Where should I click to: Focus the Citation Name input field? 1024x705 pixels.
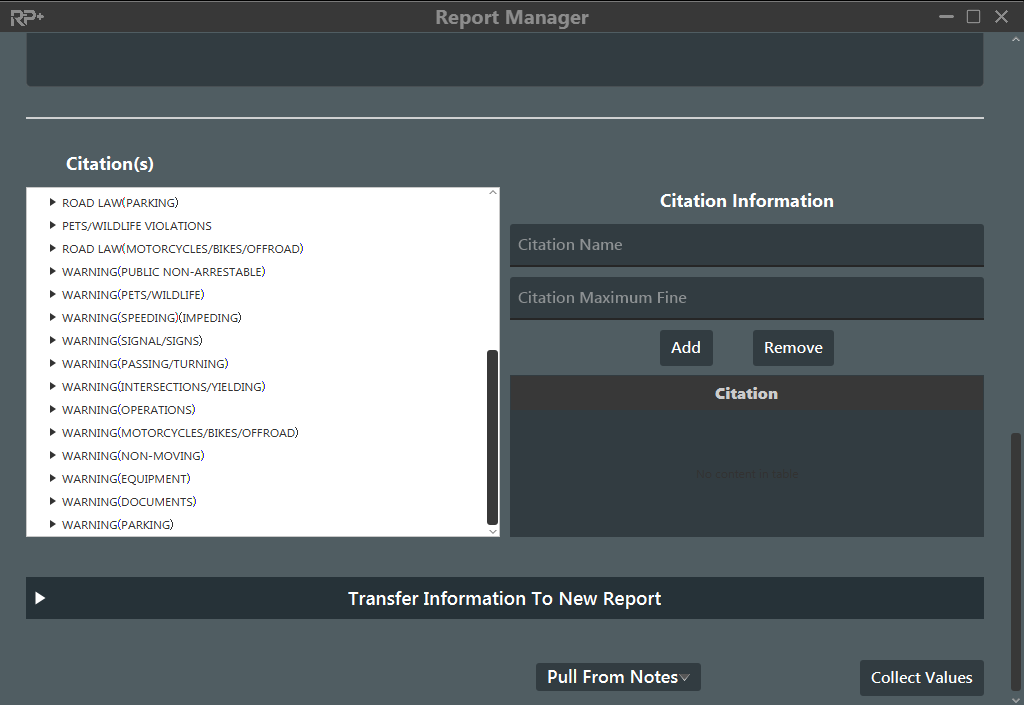tap(746, 245)
